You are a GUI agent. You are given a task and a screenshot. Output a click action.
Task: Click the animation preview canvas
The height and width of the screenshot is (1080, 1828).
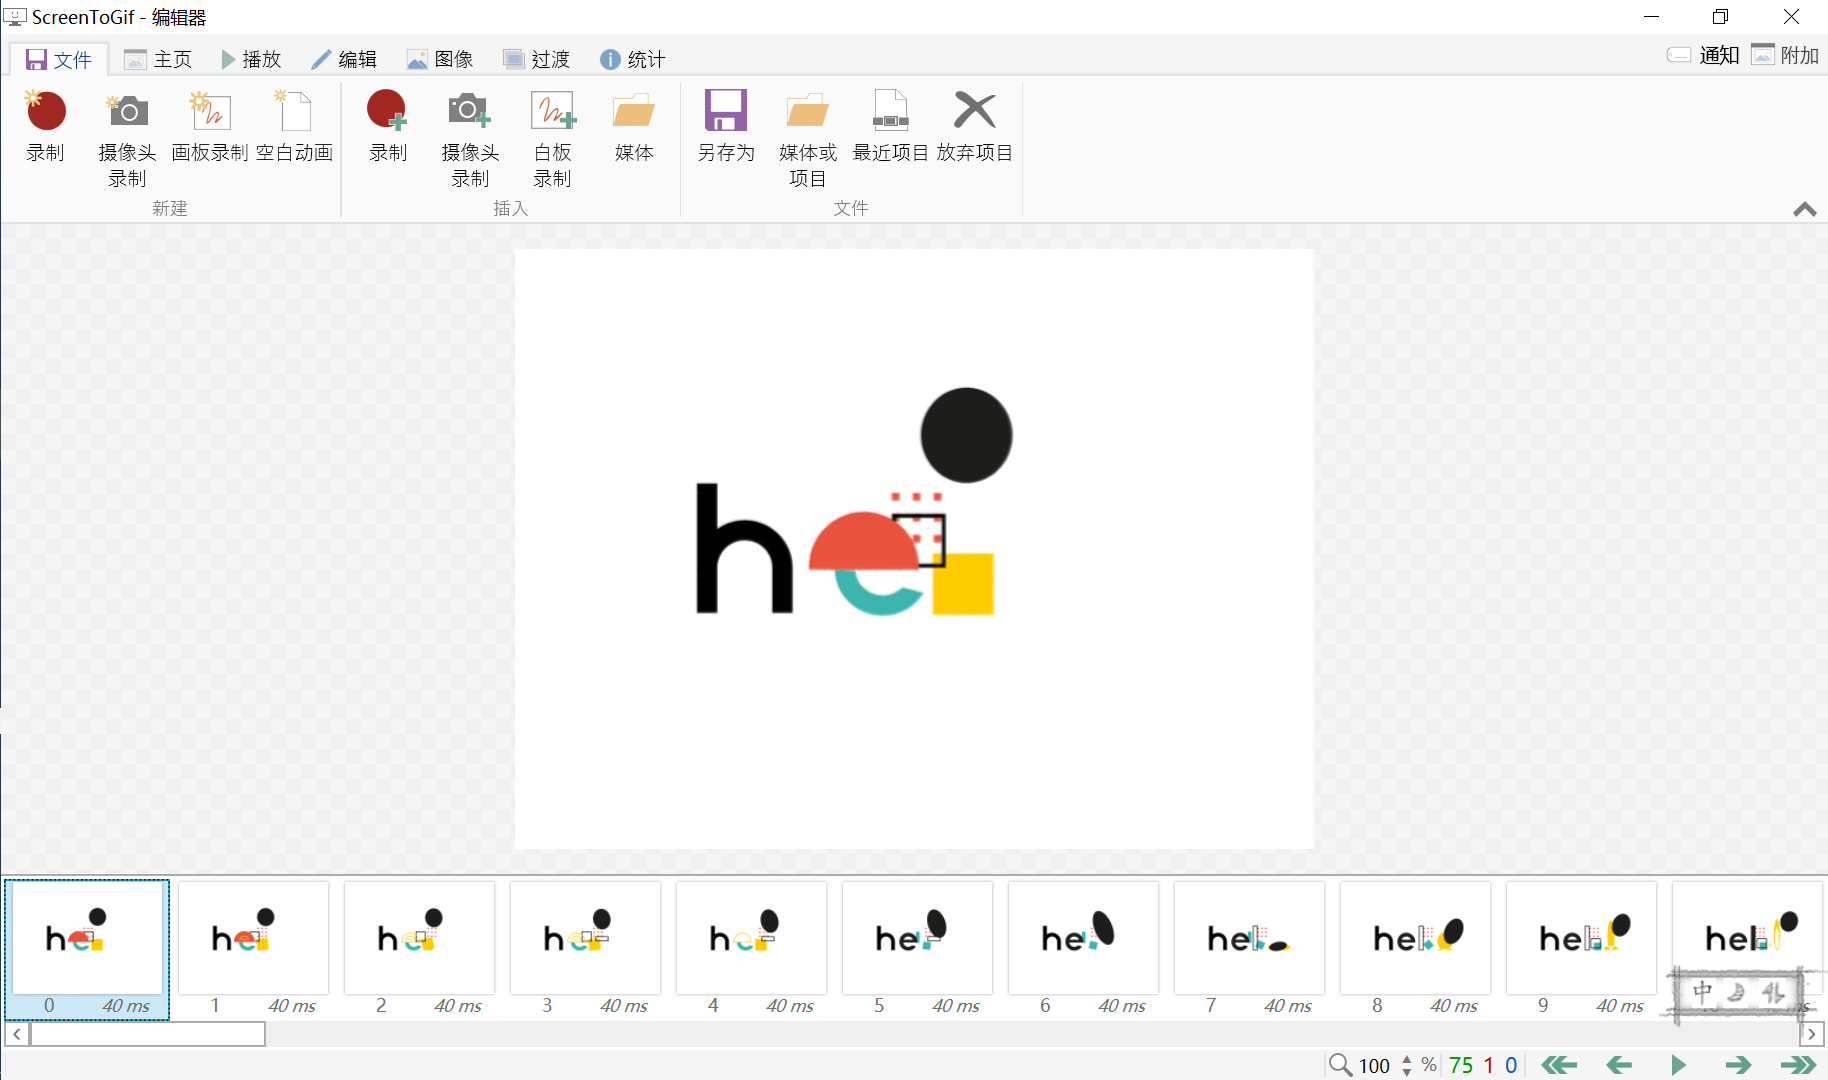(x=913, y=549)
